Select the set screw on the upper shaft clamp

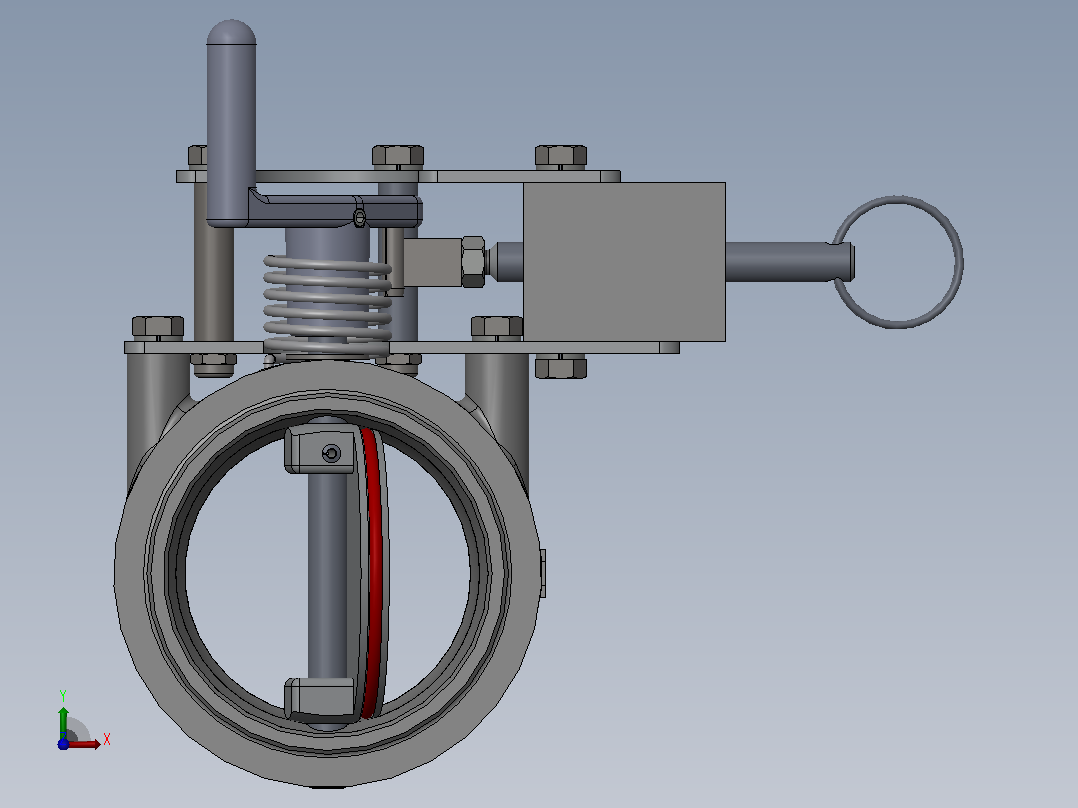coord(331,453)
